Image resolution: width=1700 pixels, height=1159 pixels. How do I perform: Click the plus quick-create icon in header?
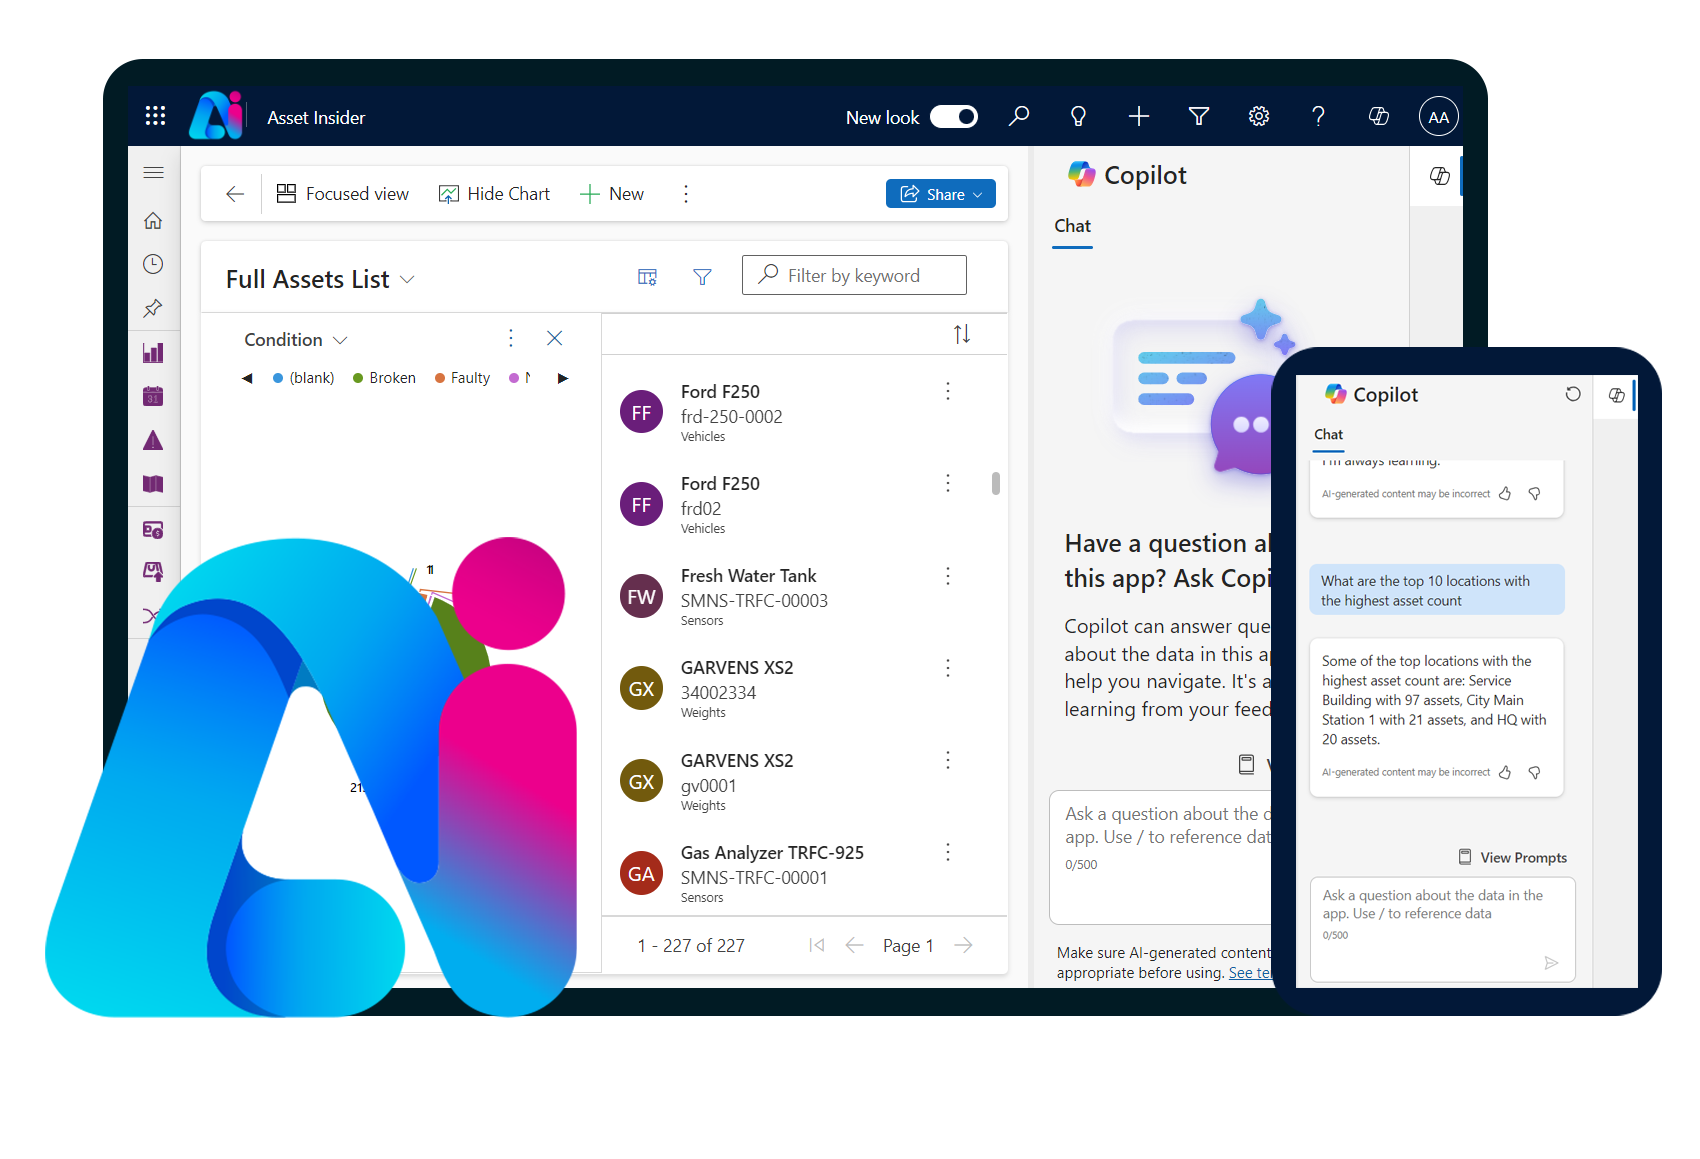(x=1139, y=116)
